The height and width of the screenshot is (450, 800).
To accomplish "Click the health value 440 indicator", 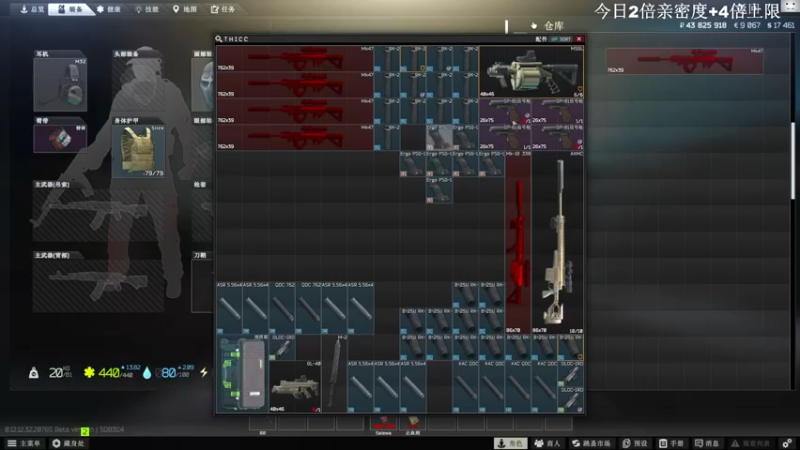I will coord(109,373).
